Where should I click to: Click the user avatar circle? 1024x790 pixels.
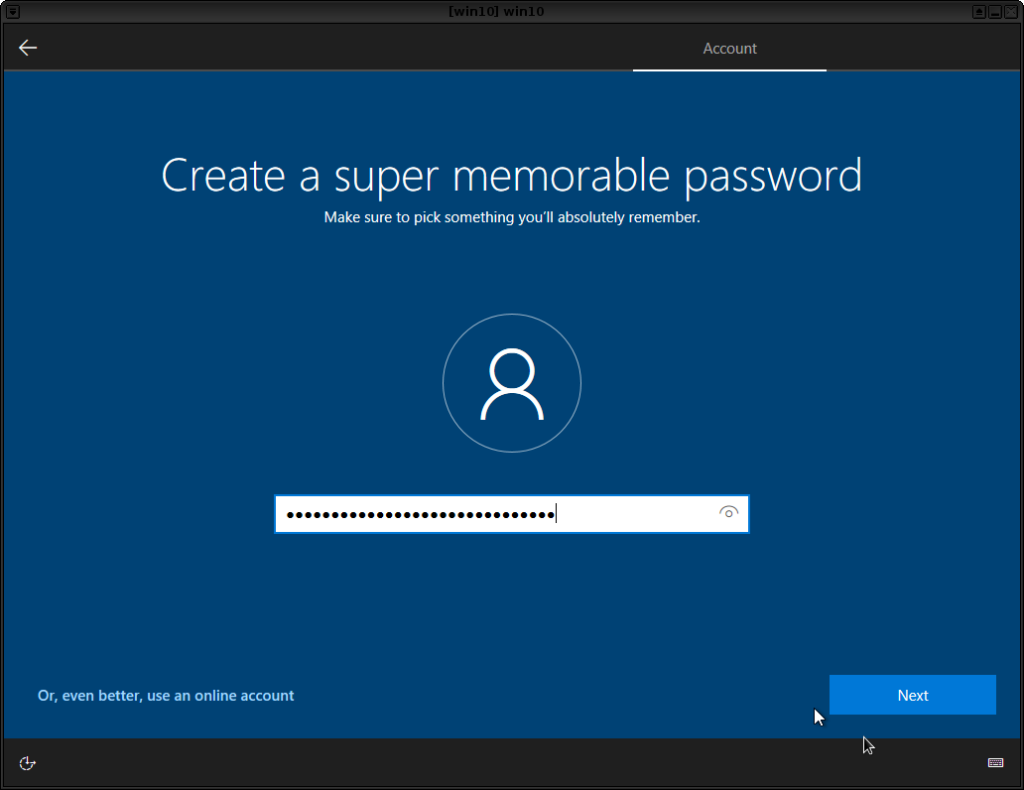512,383
